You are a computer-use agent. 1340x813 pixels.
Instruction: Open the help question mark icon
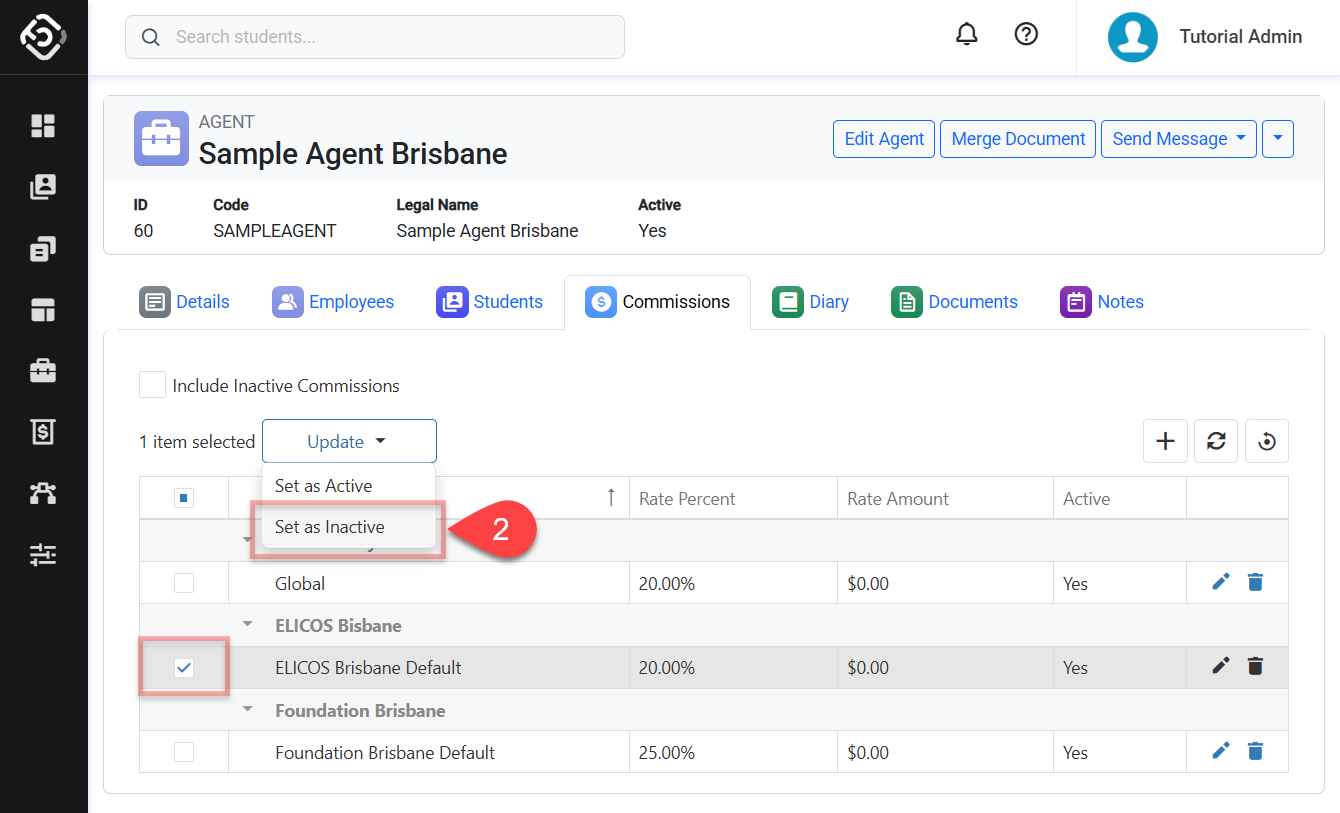coord(1026,35)
